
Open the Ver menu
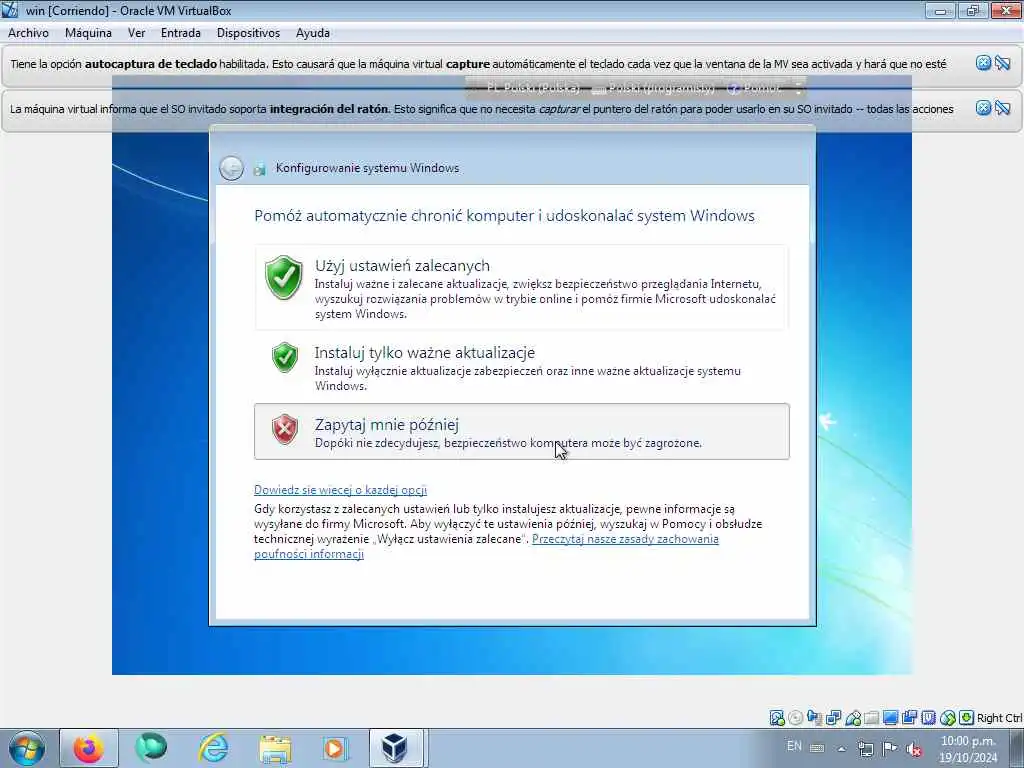(x=136, y=33)
